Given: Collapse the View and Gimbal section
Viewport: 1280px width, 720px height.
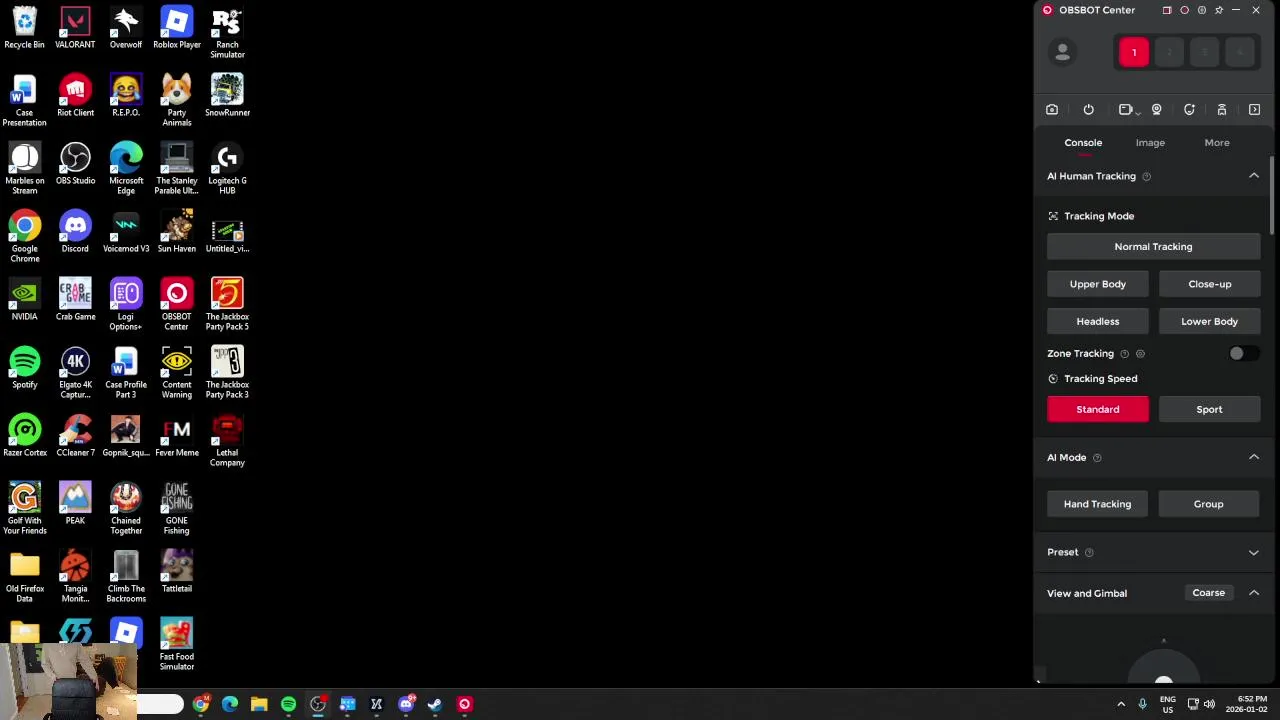Looking at the screenshot, I should pos(1254,593).
